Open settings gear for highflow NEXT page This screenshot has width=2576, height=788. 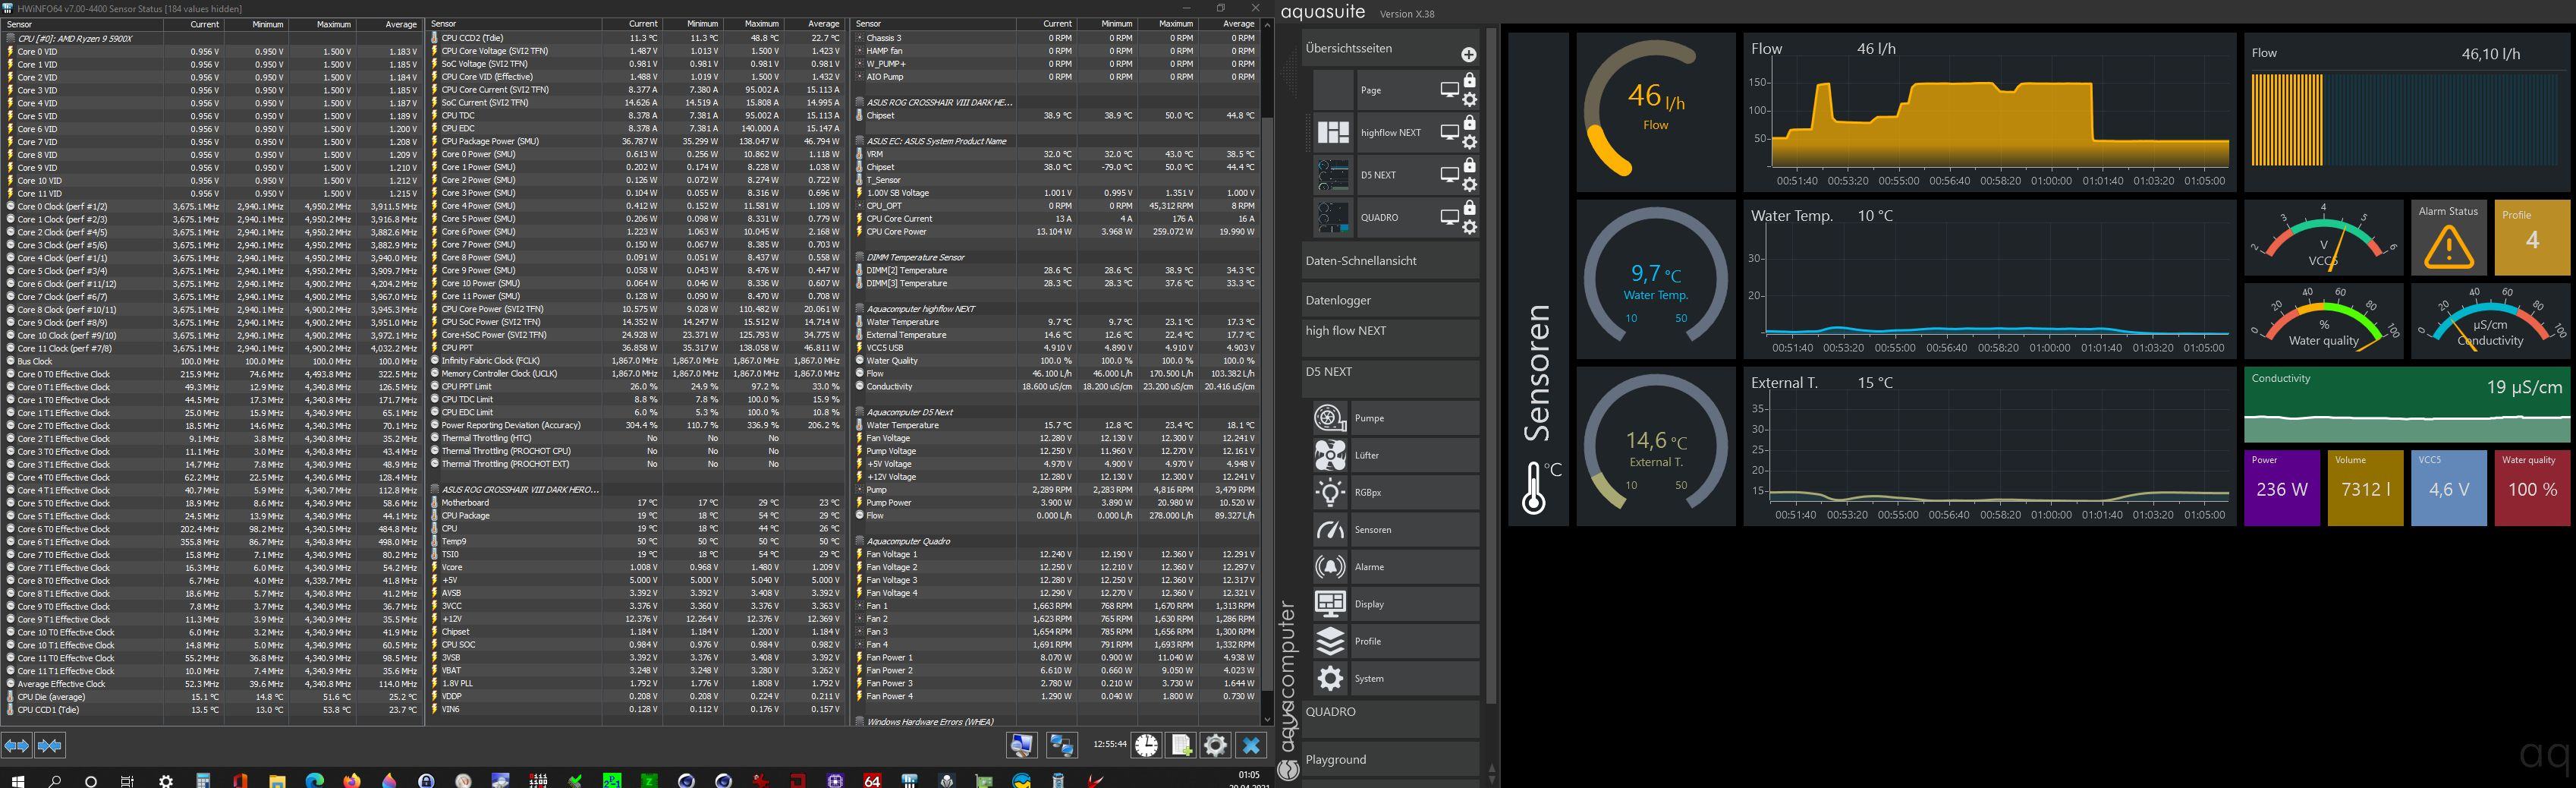pyautogui.click(x=1469, y=142)
